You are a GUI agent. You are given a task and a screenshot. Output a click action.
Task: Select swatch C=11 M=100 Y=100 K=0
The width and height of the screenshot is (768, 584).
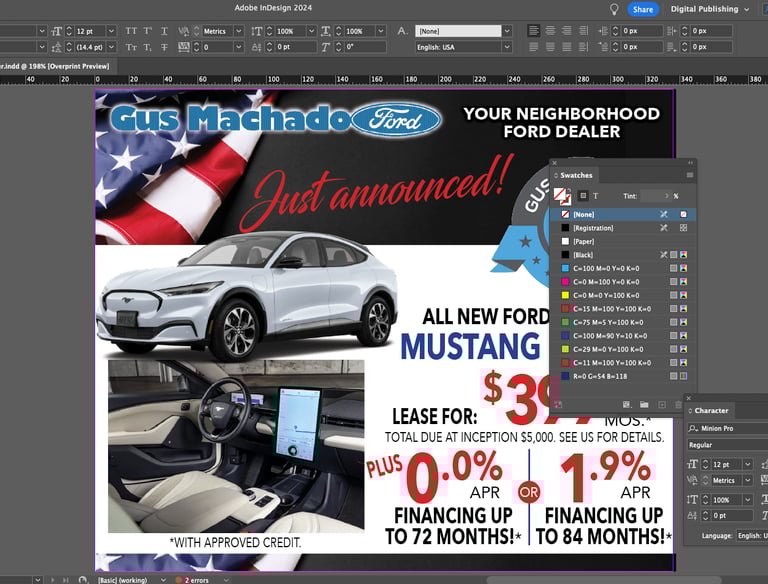[x=623, y=363]
